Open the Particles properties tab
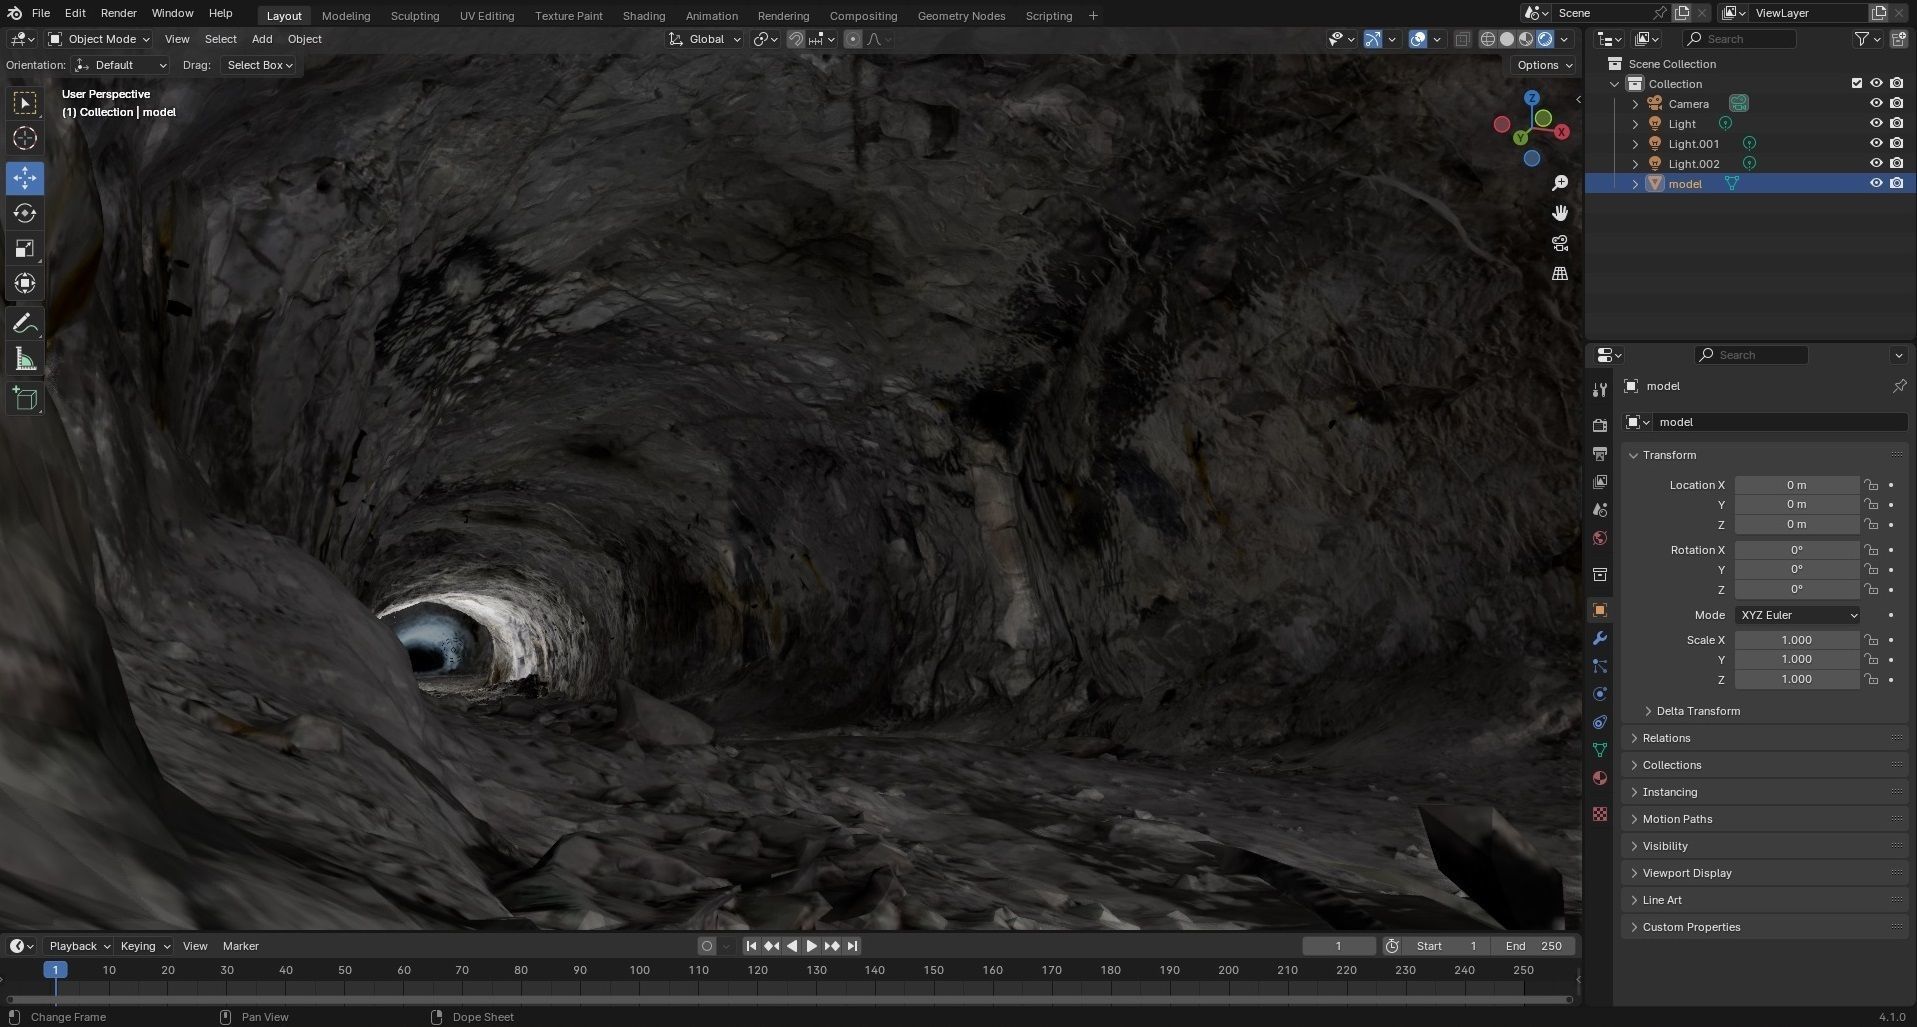Viewport: 1917px width, 1027px height. point(1600,666)
